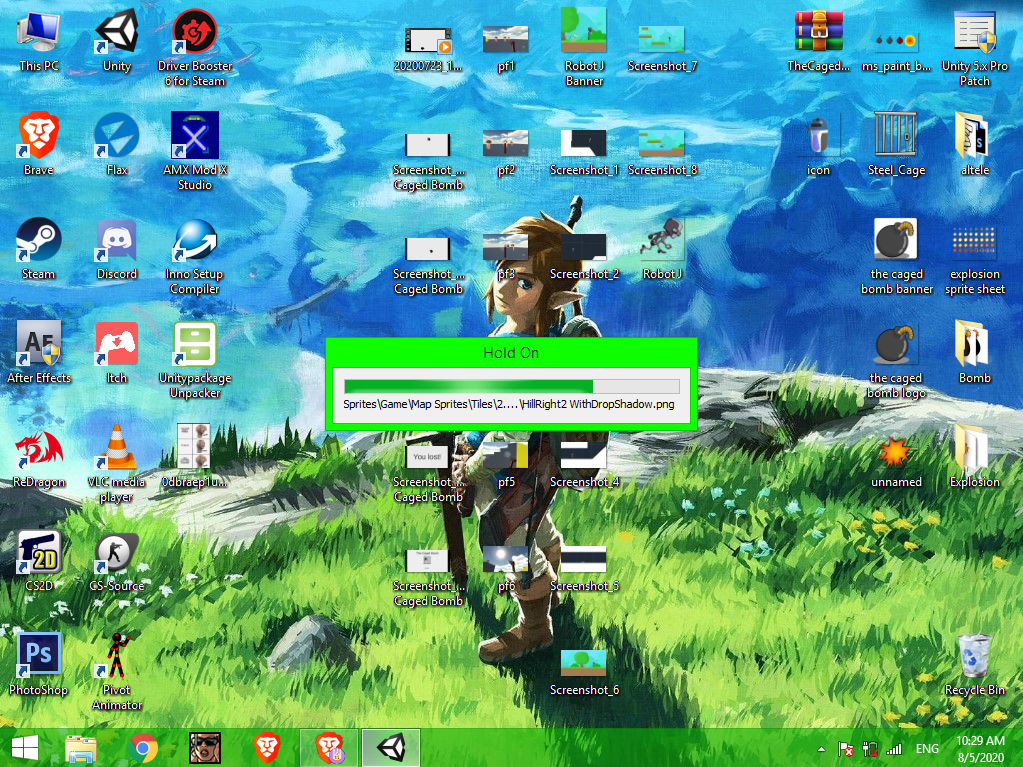Open File Explorer from the taskbar
This screenshot has height=767, width=1023.
(x=81, y=747)
